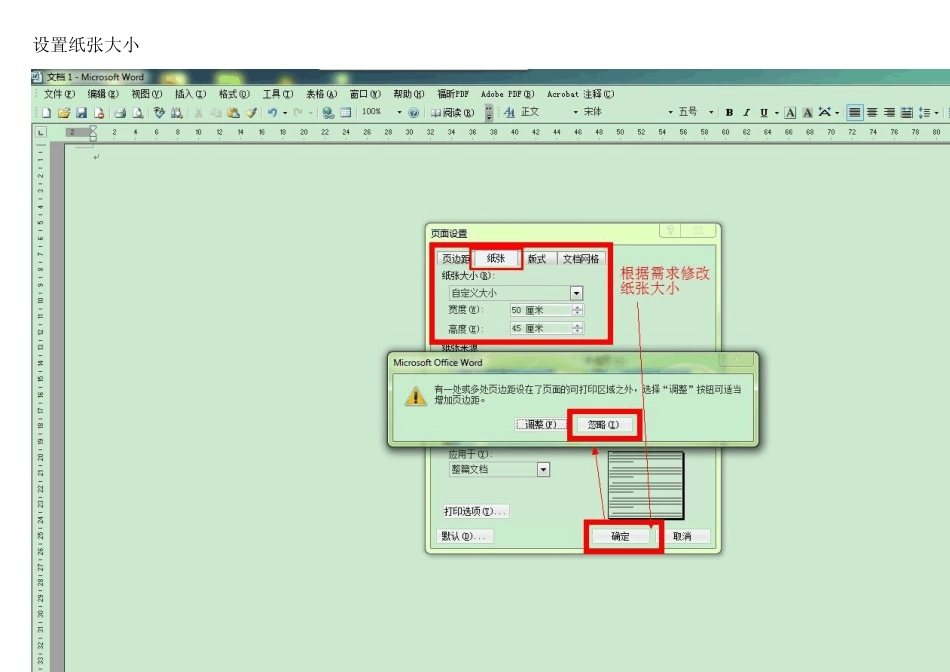Viewport: 950px width, 672px height.
Task: Click the Undo arrow icon
Action: 272,113
